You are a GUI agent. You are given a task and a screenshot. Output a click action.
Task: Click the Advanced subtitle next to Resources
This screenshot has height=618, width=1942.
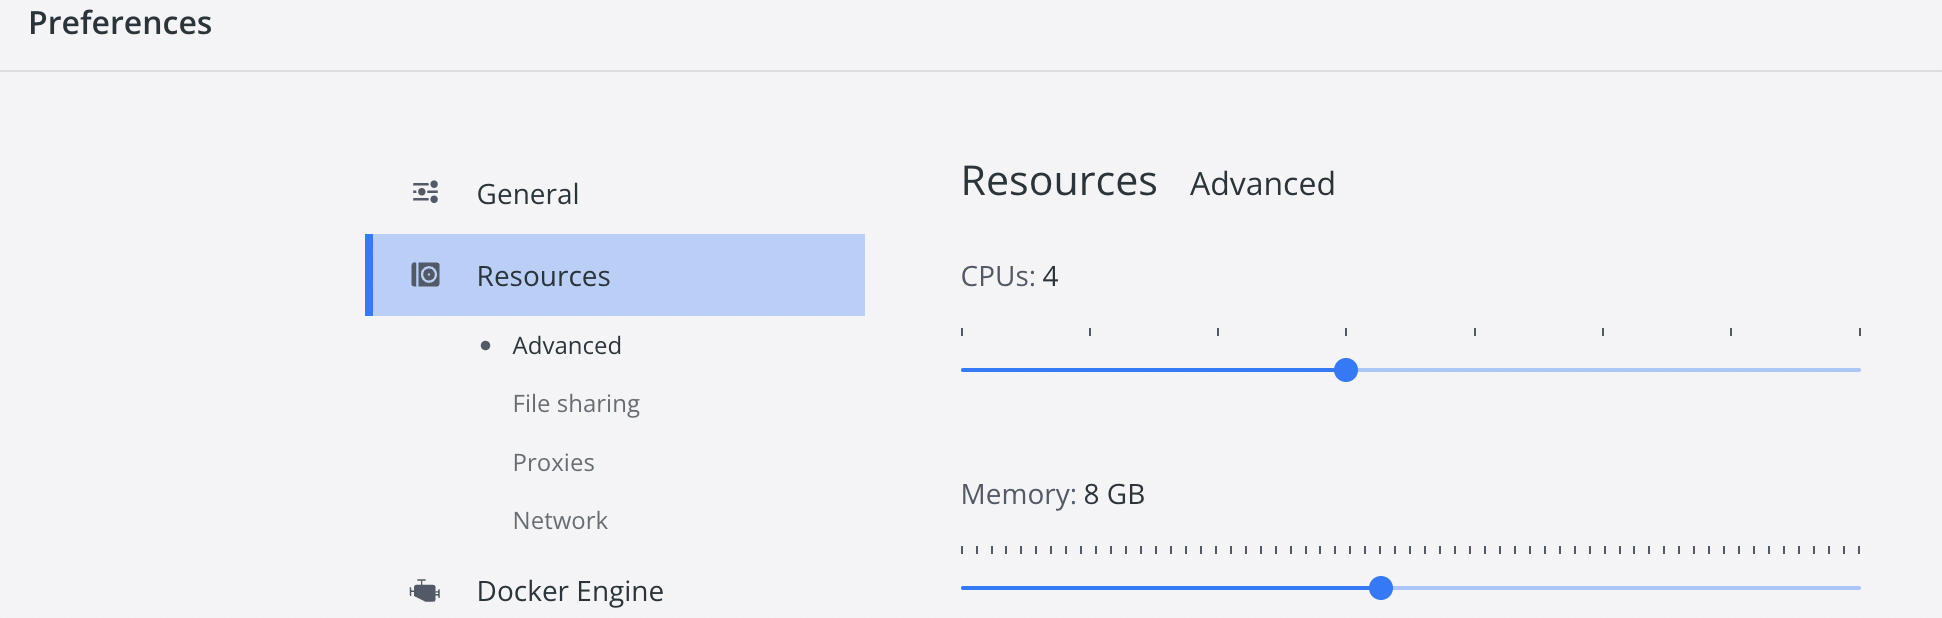pyautogui.click(x=1262, y=184)
